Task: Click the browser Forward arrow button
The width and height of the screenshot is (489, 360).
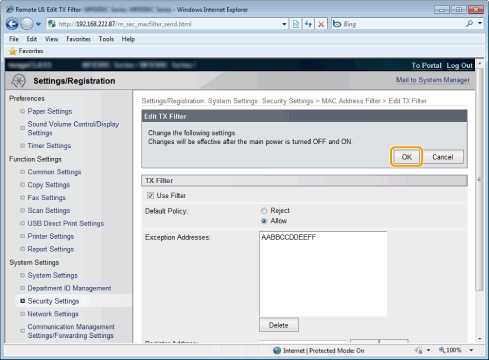Action: pyautogui.click(x=27, y=24)
